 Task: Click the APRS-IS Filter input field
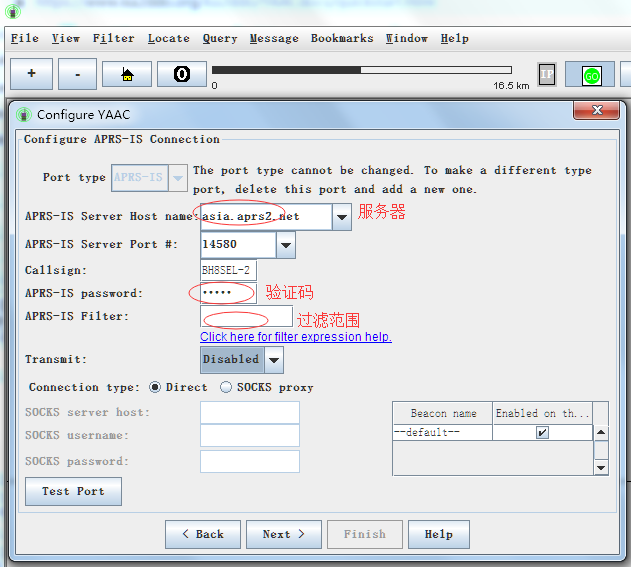[246, 317]
